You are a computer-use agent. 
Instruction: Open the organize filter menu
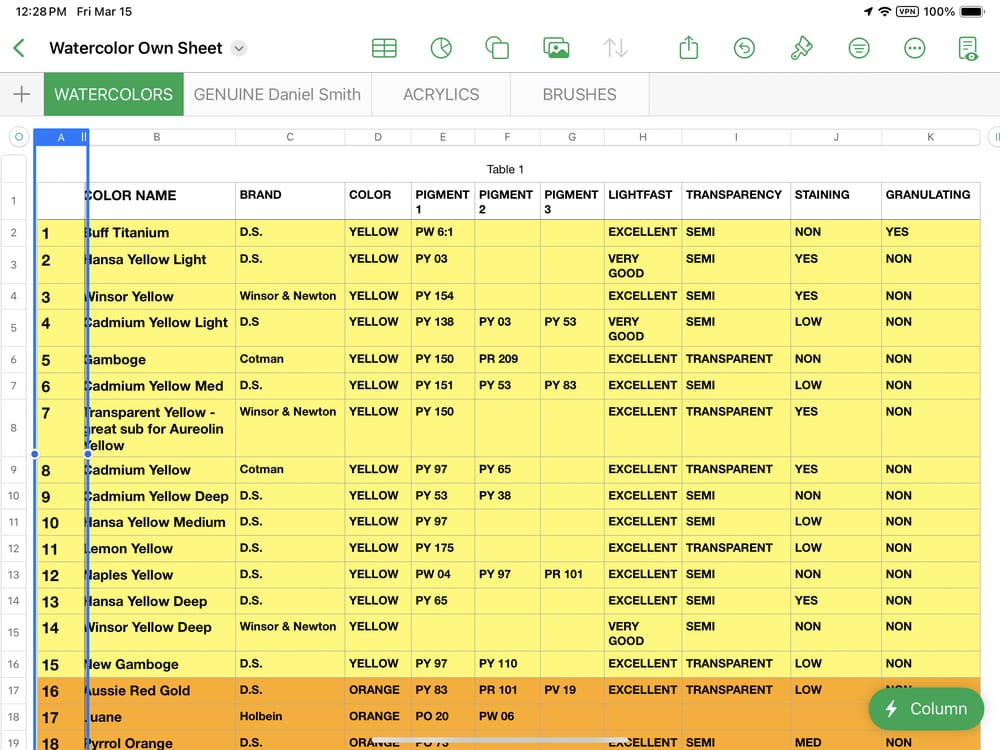[x=859, y=48]
